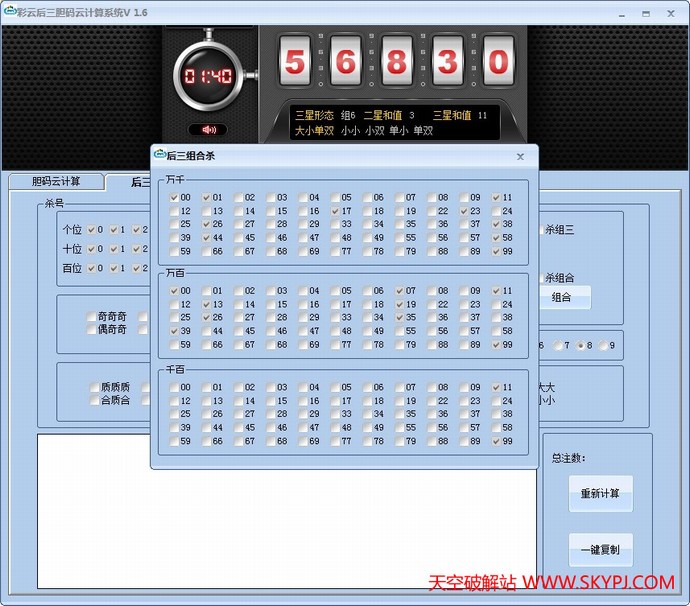Click the middle lottery digit tile 8

[x=396, y=63]
